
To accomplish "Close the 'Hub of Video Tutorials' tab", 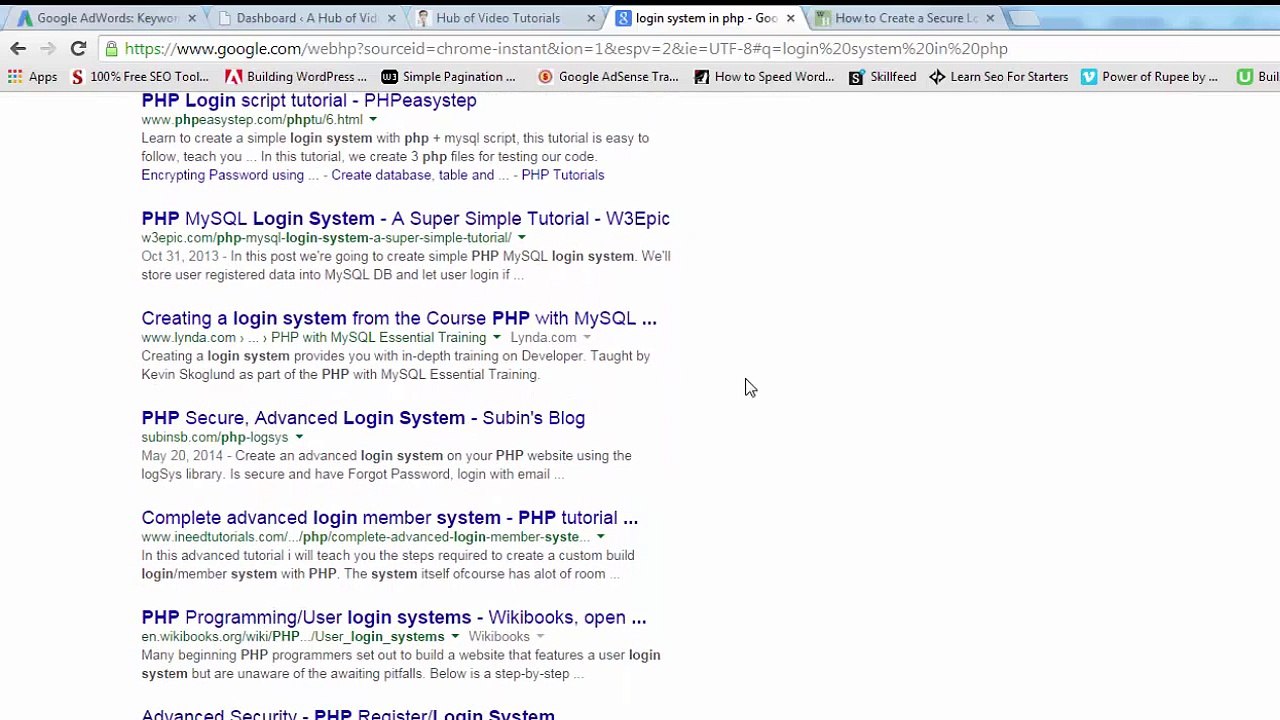I will click(x=591, y=18).
